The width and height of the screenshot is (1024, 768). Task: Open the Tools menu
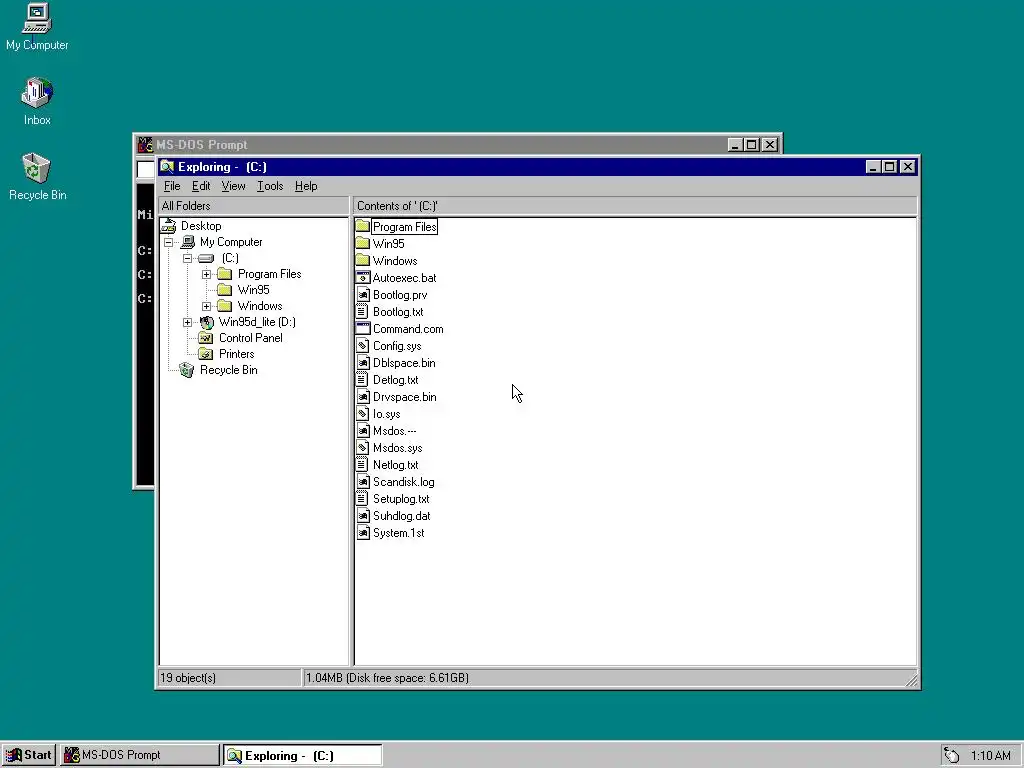click(x=270, y=186)
